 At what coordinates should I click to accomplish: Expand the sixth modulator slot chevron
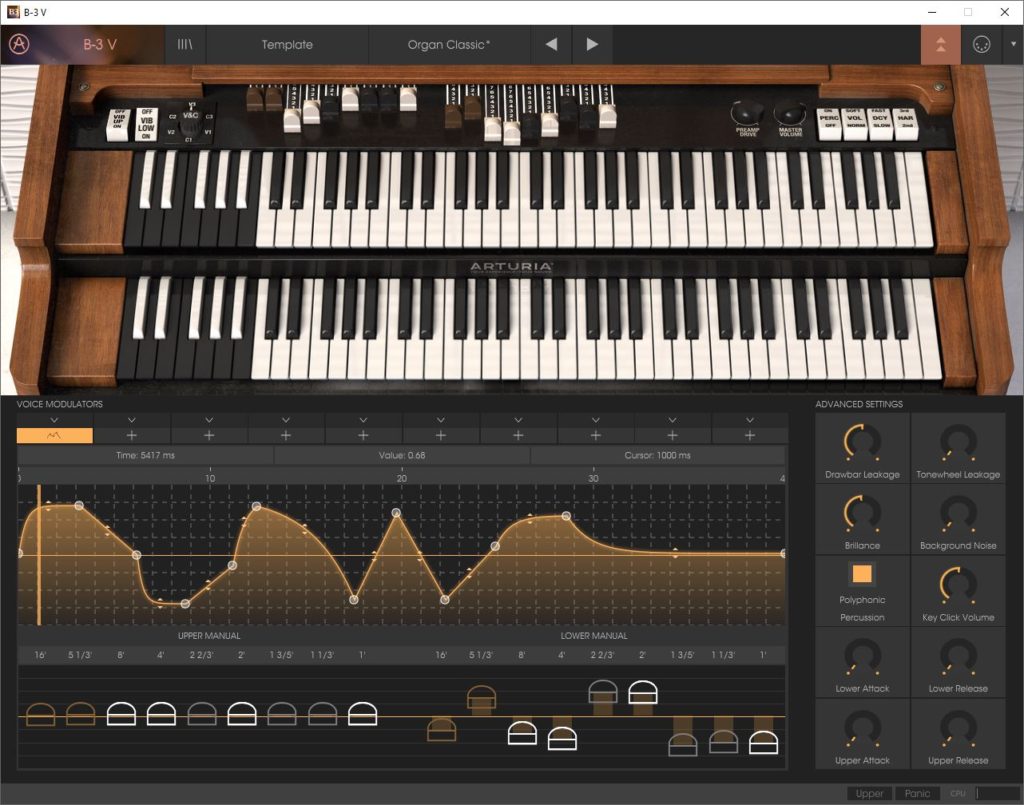pos(441,420)
